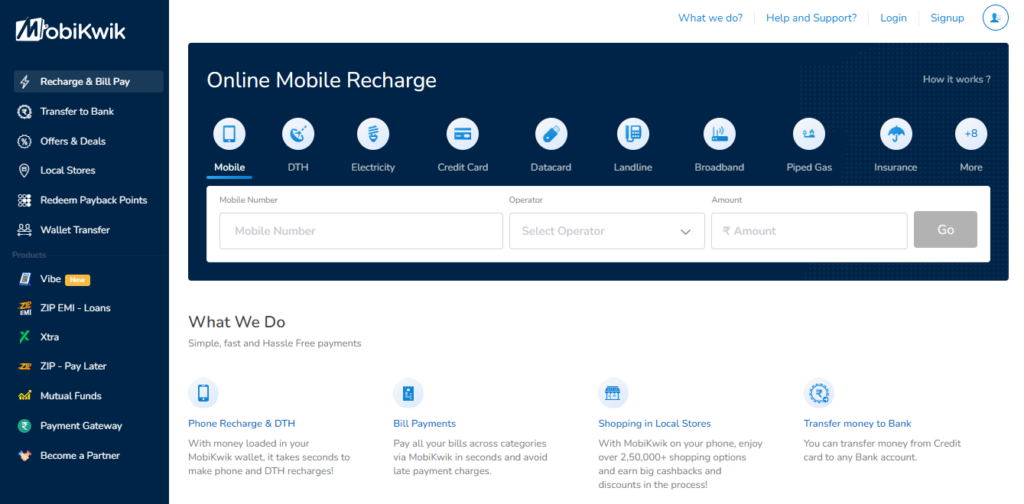Image resolution: width=1024 pixels, height=504 pixels.
Task: Click the grey Go button
Action: [x=946, y=230]
